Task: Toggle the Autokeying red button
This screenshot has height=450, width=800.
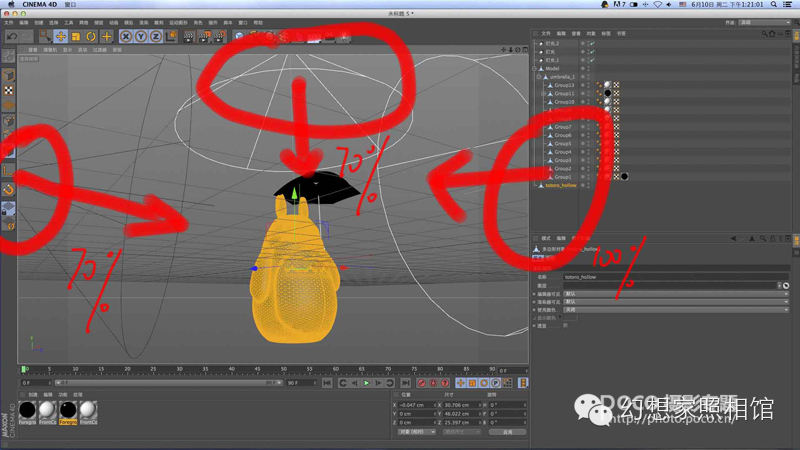Action: click(433, 383)
